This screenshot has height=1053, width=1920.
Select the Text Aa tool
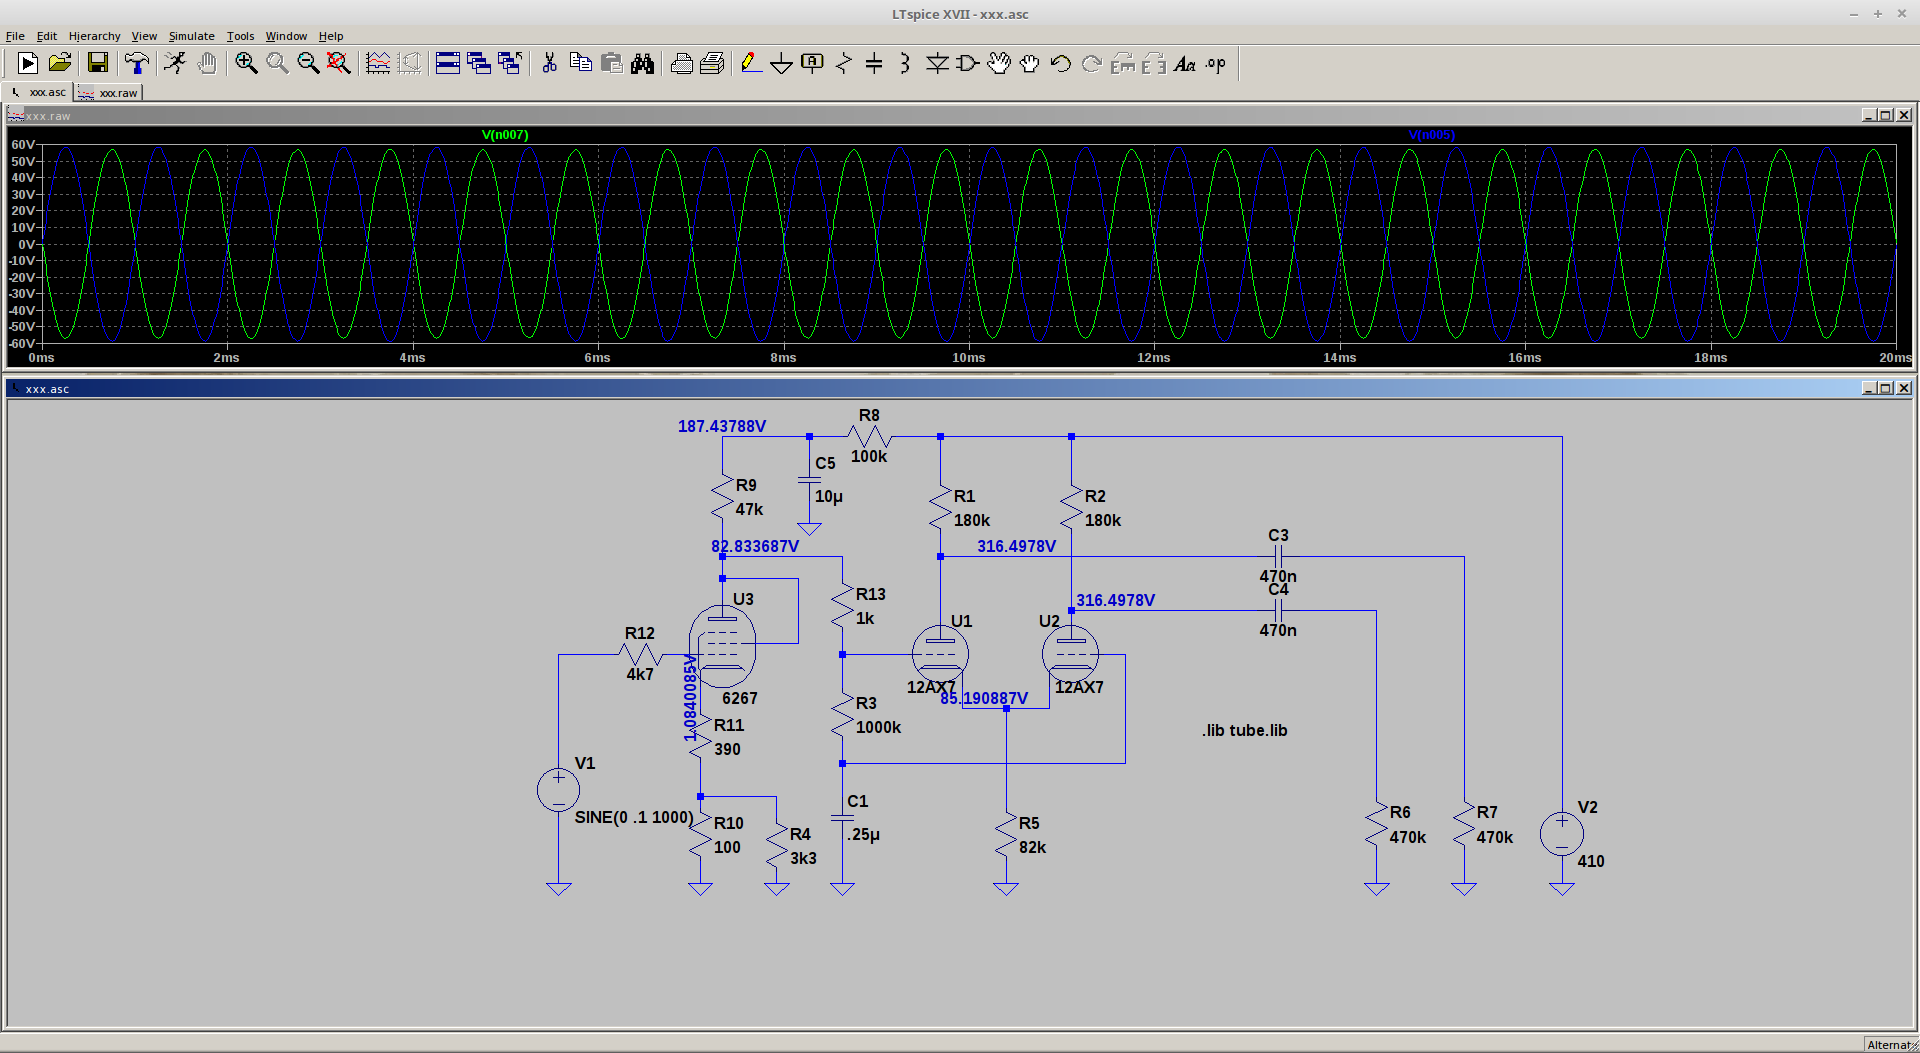click(1185, 63)
